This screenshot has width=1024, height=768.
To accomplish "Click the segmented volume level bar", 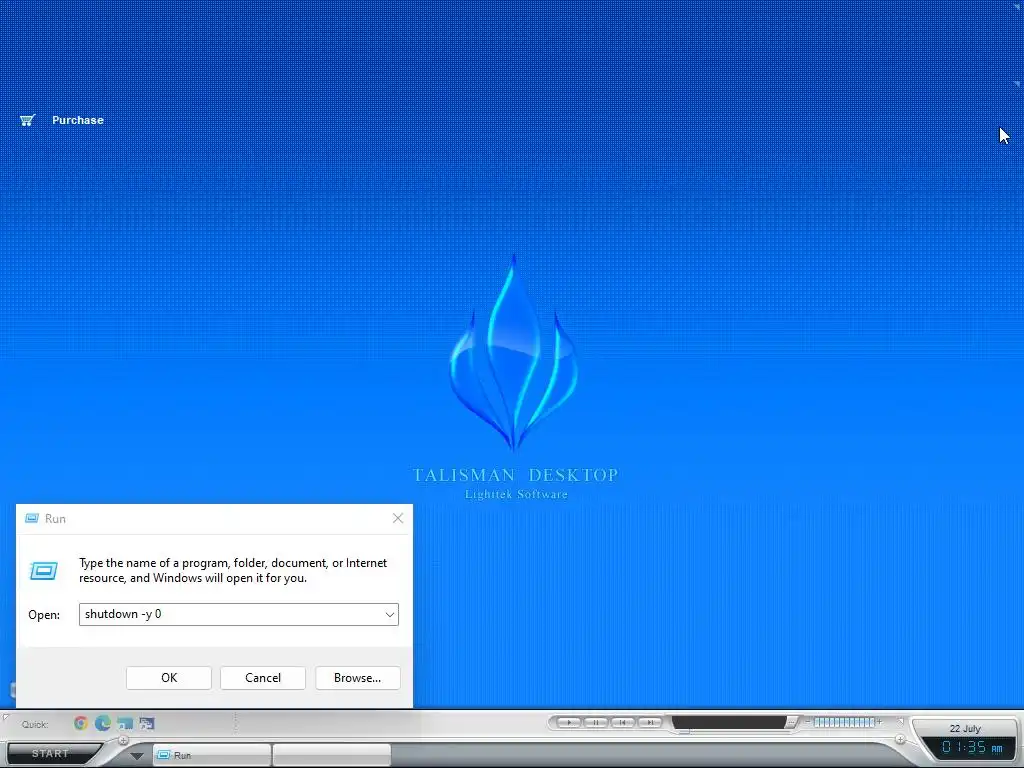I will pyautogui.click(x=844, y=722).
